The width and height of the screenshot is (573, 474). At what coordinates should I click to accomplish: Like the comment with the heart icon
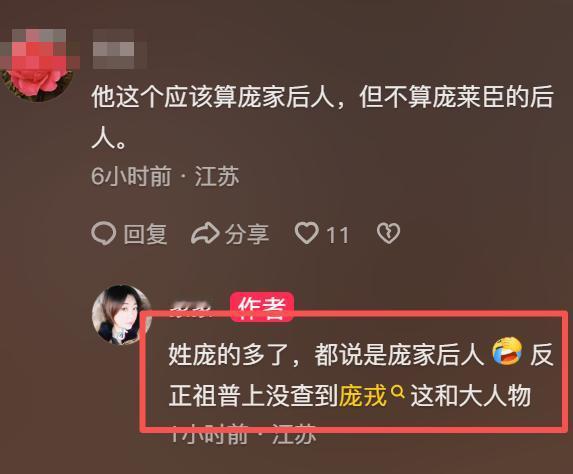click(306, 233)
